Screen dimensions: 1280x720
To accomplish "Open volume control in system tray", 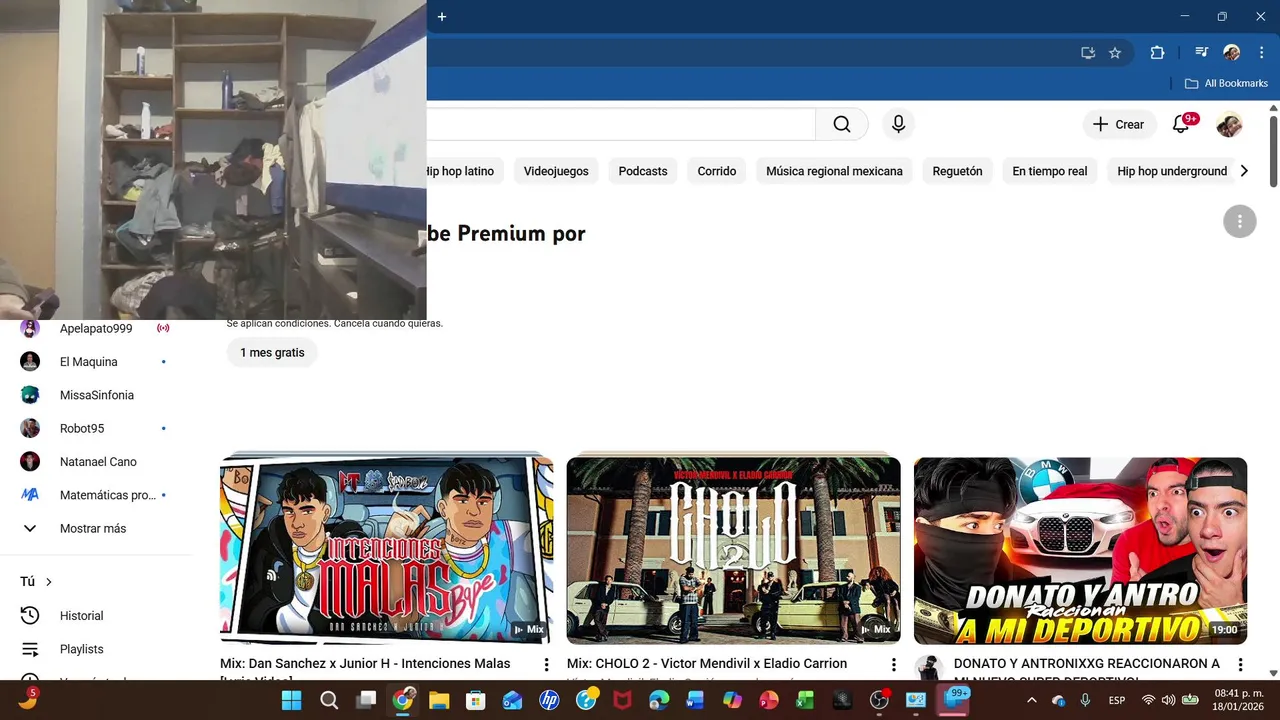I will (1168, 700).
